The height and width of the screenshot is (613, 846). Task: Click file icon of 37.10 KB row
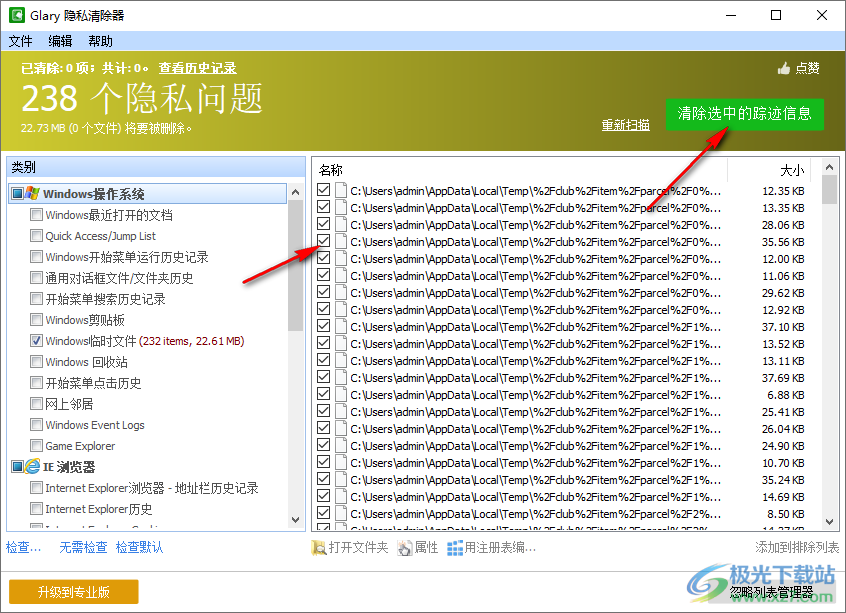tap(340, 326)
